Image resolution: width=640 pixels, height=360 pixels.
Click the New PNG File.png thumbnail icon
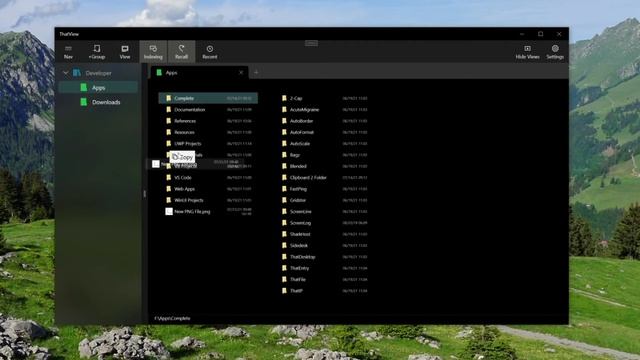[169, 211]
